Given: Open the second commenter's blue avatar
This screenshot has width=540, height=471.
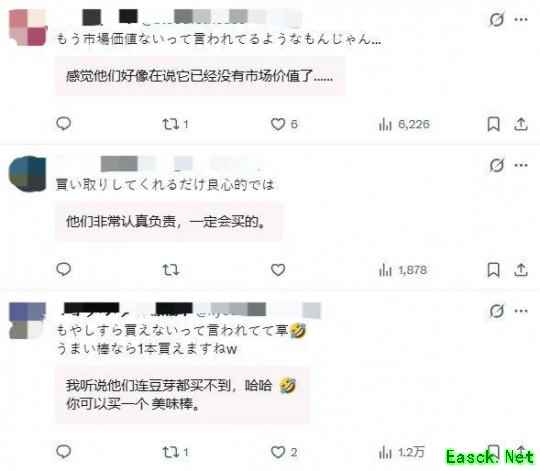Looking at the screenshot, I should pos(28,174).
